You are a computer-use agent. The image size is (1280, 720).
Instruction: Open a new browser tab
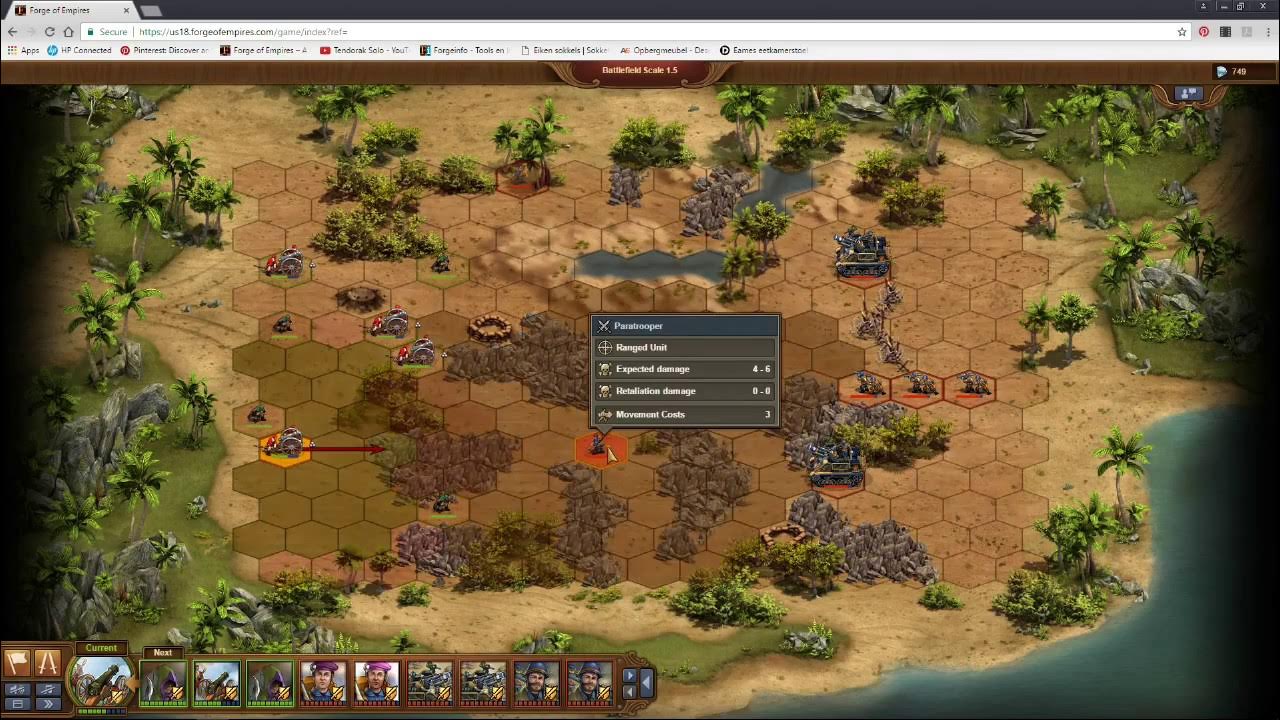pos(150,10)
